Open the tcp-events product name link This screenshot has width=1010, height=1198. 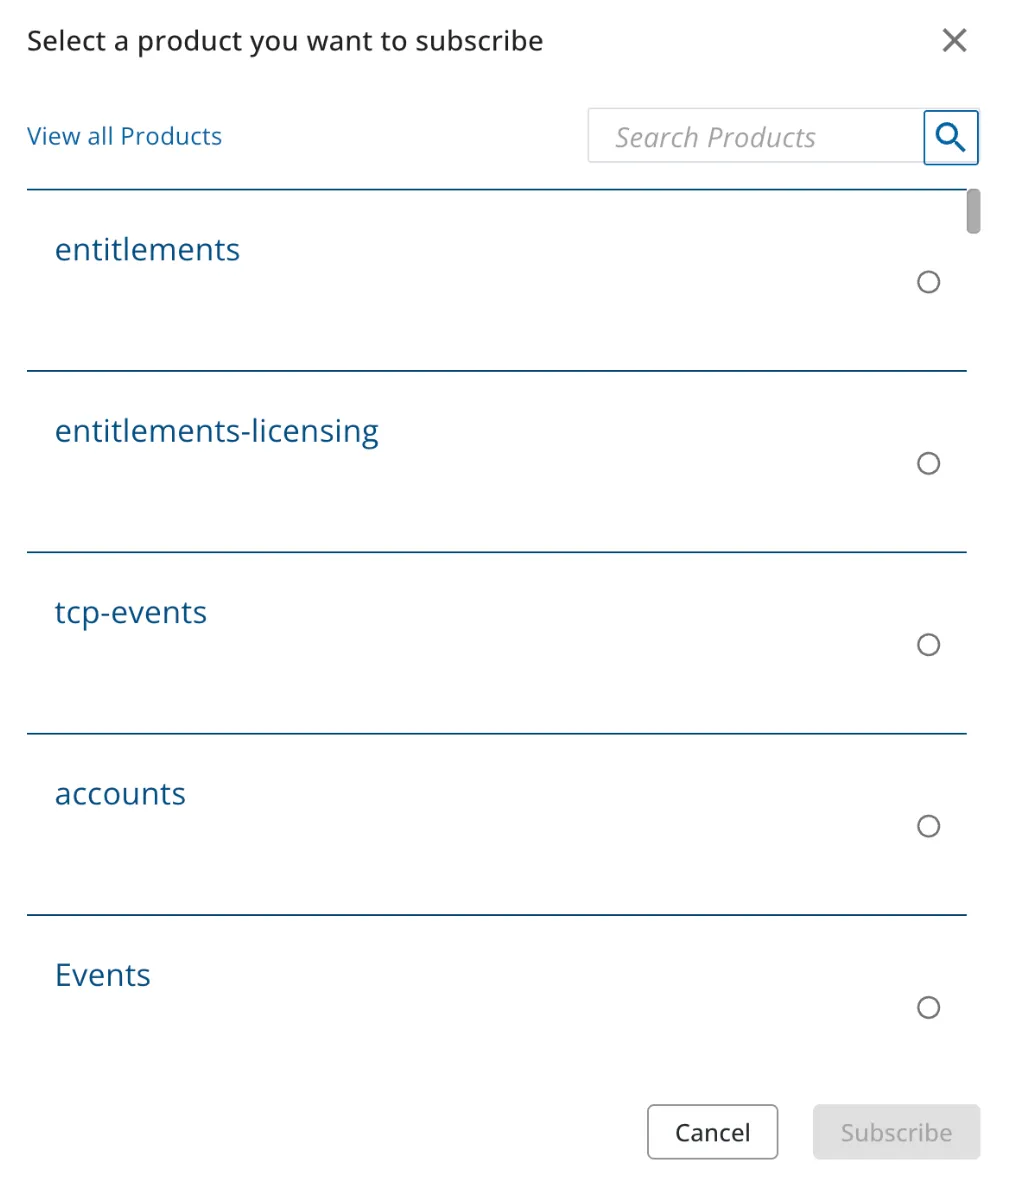pos(131,614)
